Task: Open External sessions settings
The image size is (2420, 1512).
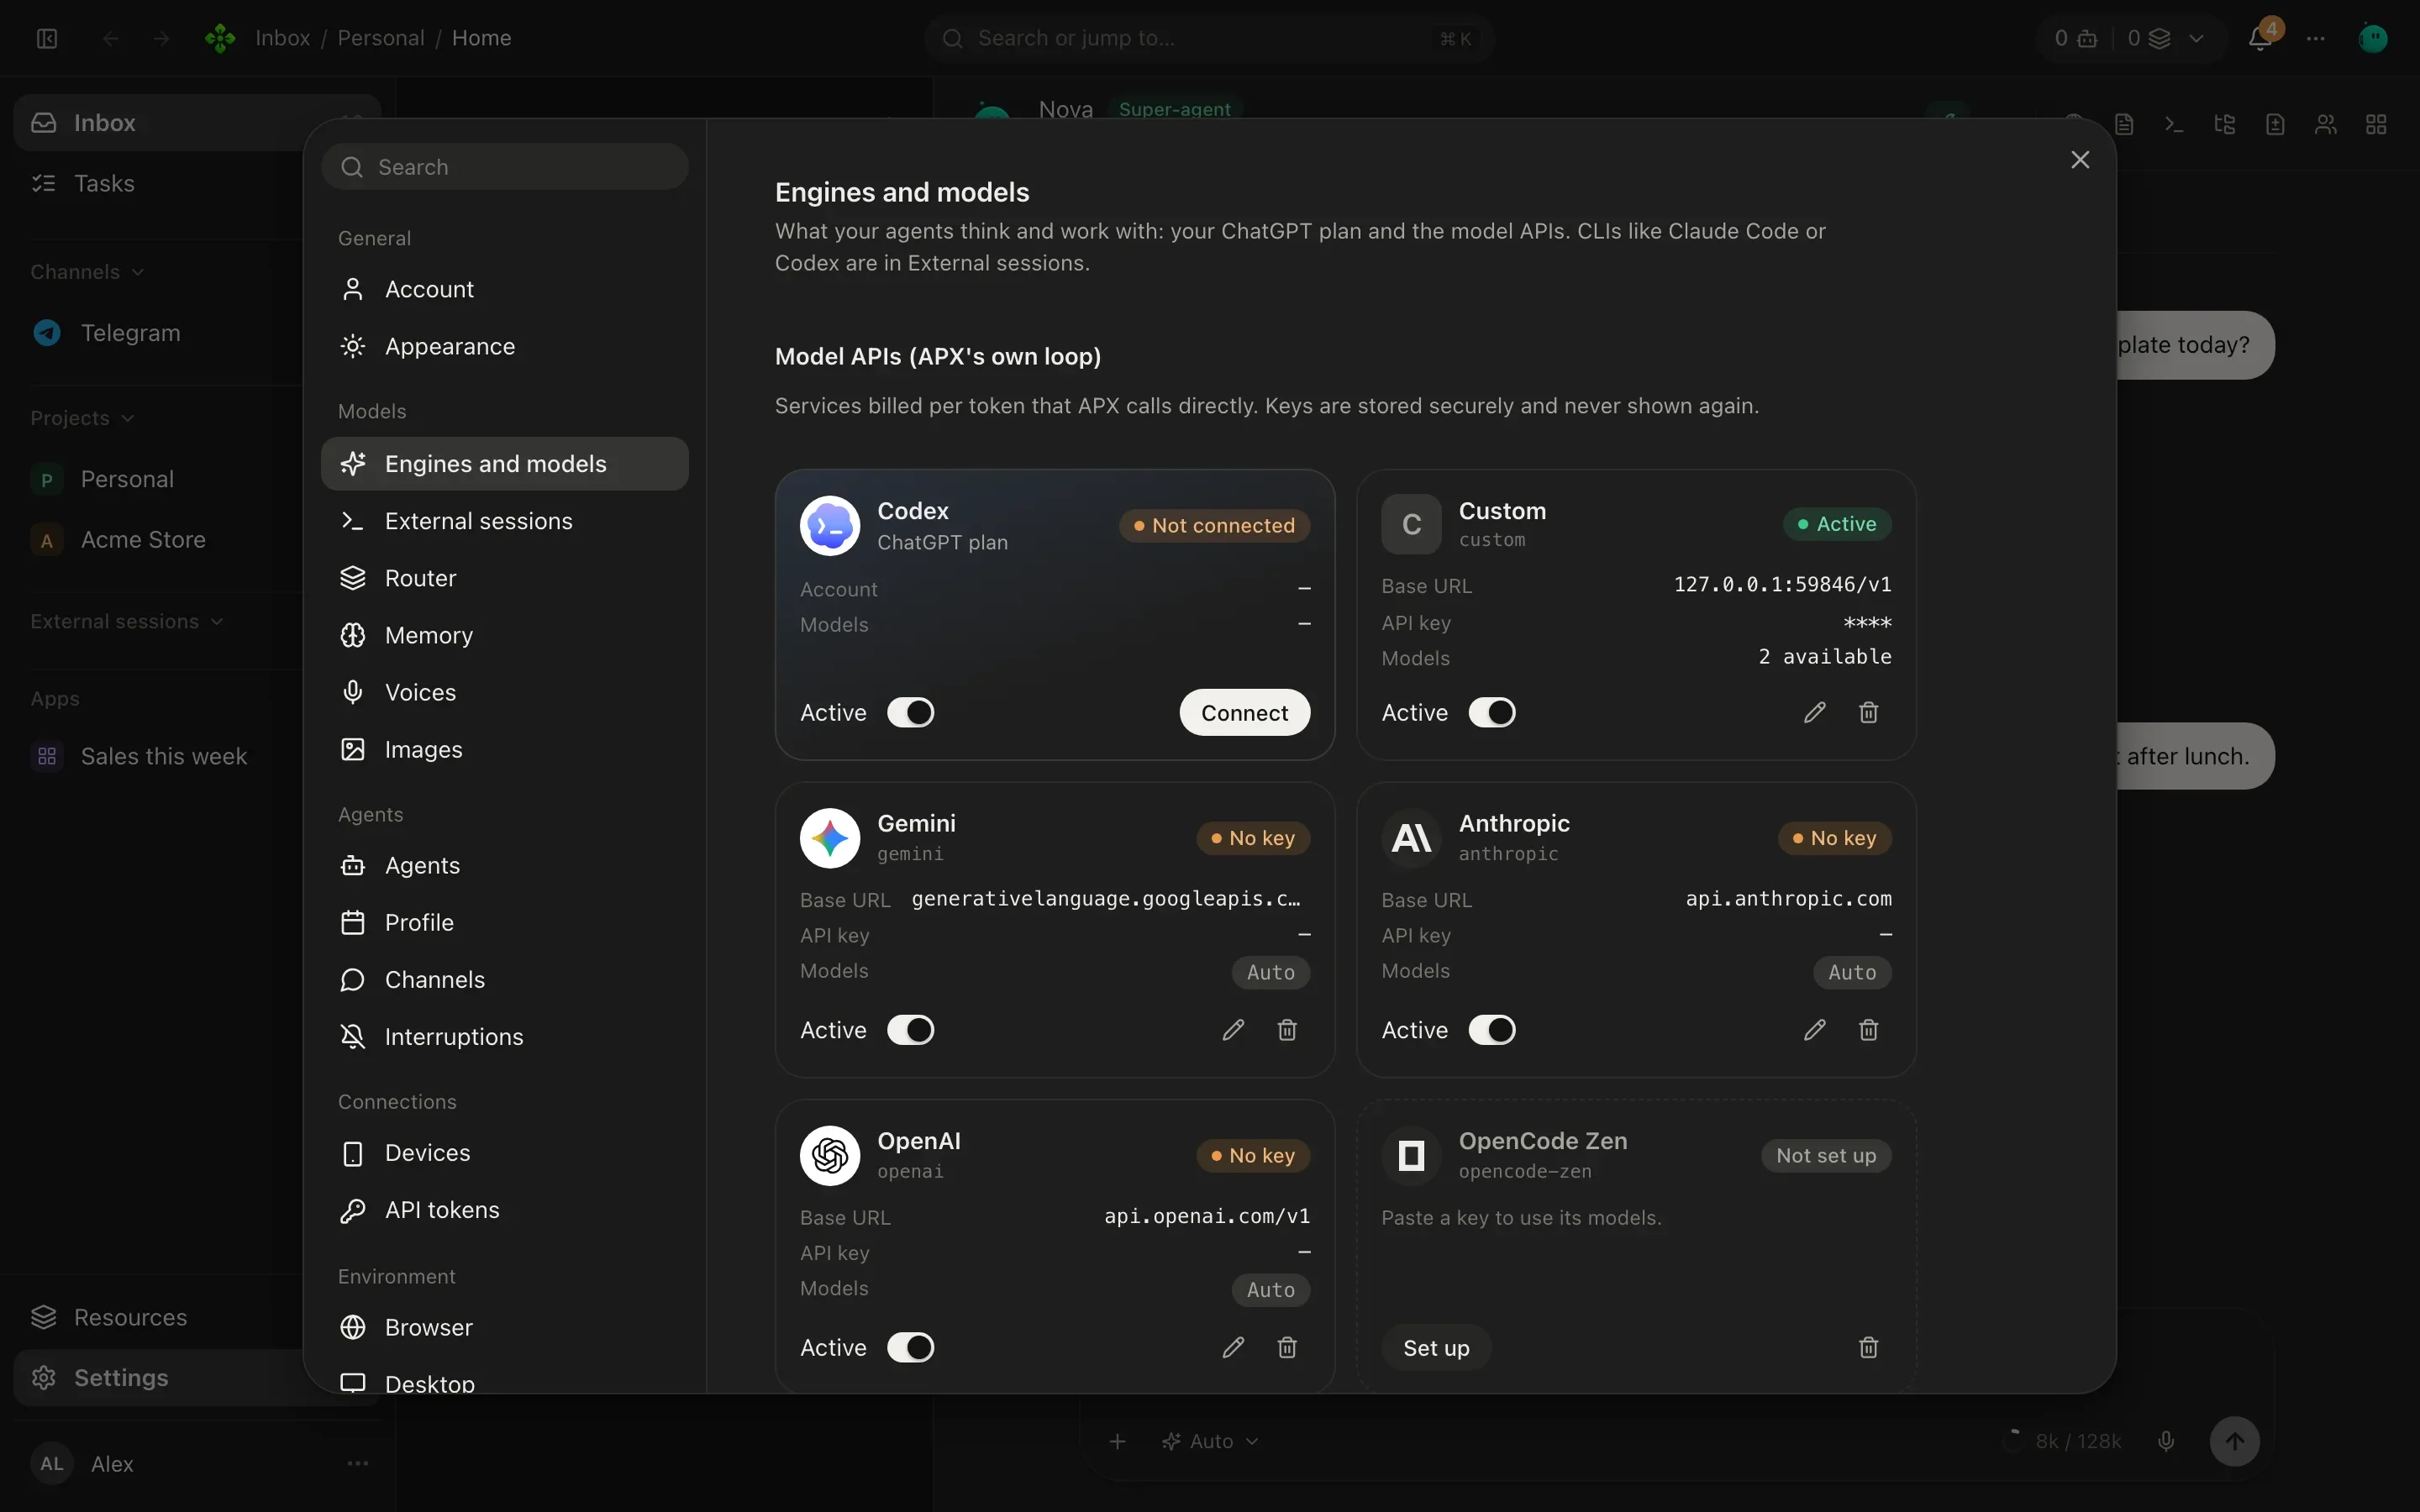Action: click(504, 521)
